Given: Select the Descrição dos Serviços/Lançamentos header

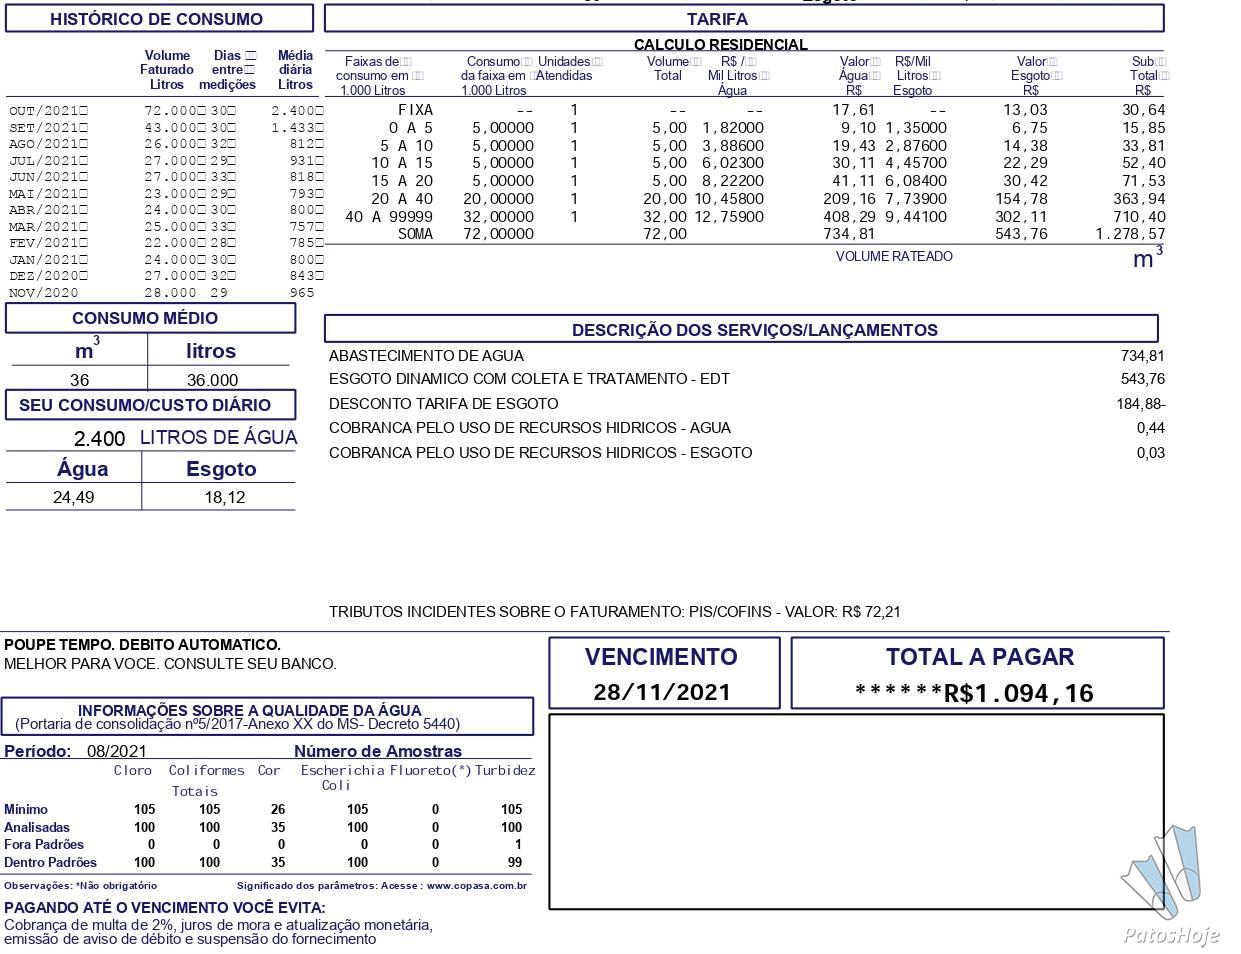Looking at the screenshot, I should click(x=741, y=329).
